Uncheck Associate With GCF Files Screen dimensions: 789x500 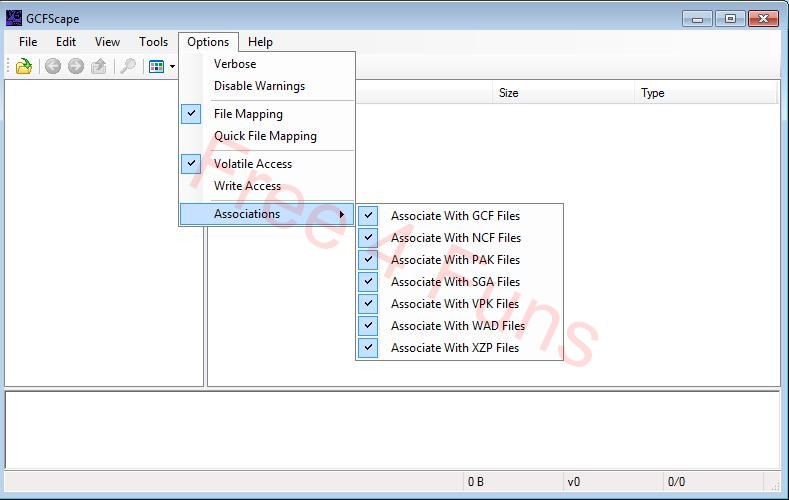455,216
